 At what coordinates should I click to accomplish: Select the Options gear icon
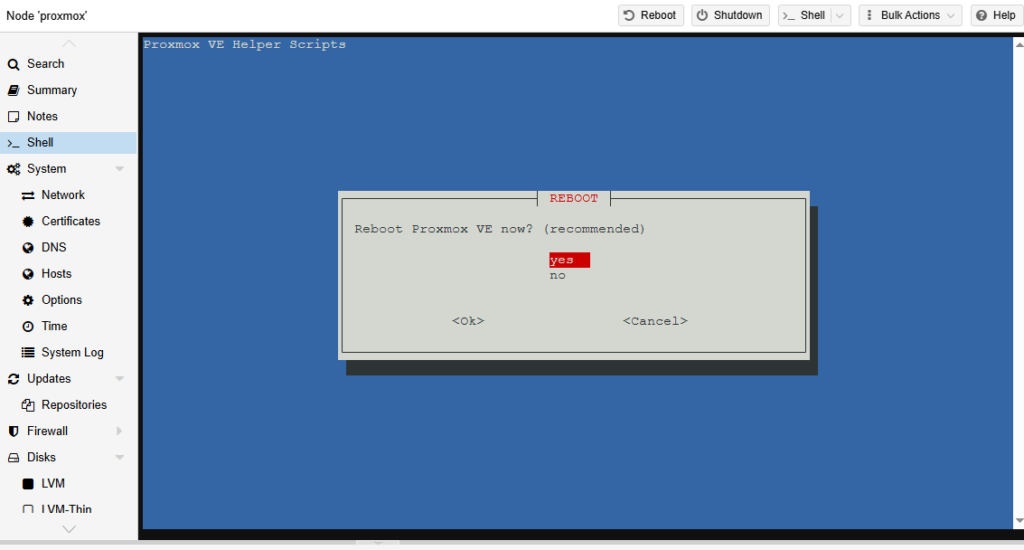[28, 300]
